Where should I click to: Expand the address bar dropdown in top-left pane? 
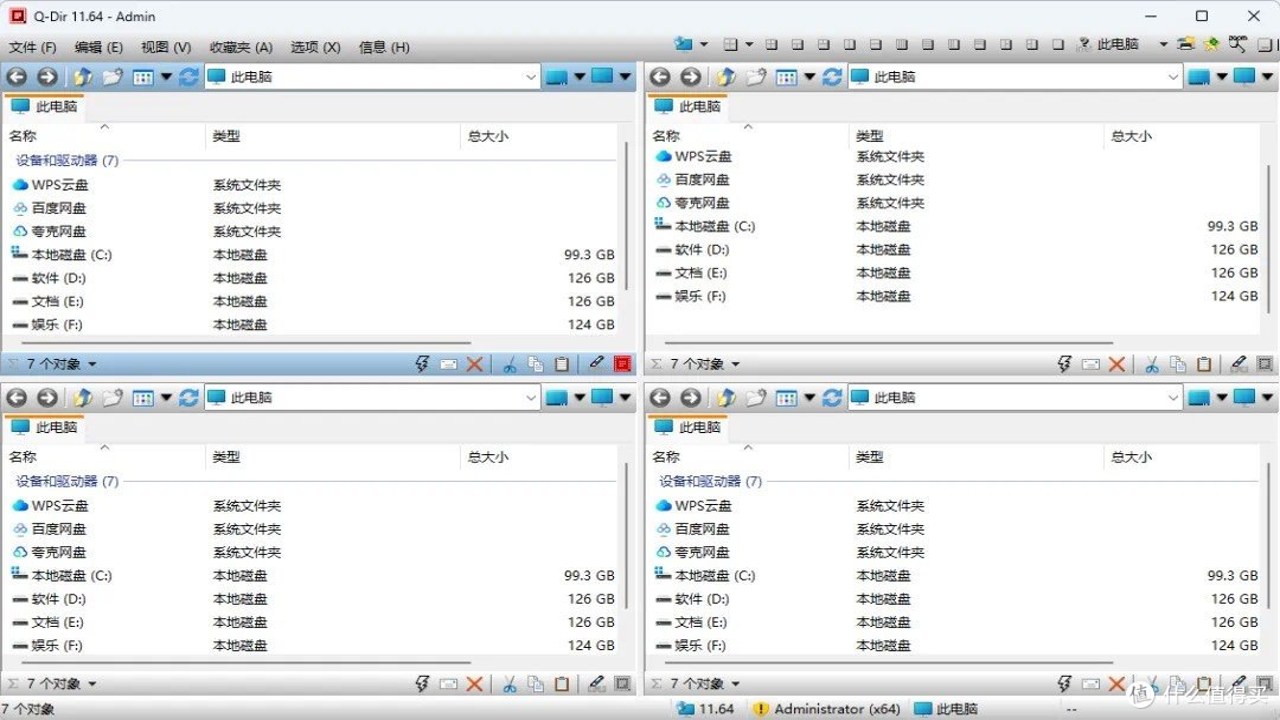(x=531, y=77)
